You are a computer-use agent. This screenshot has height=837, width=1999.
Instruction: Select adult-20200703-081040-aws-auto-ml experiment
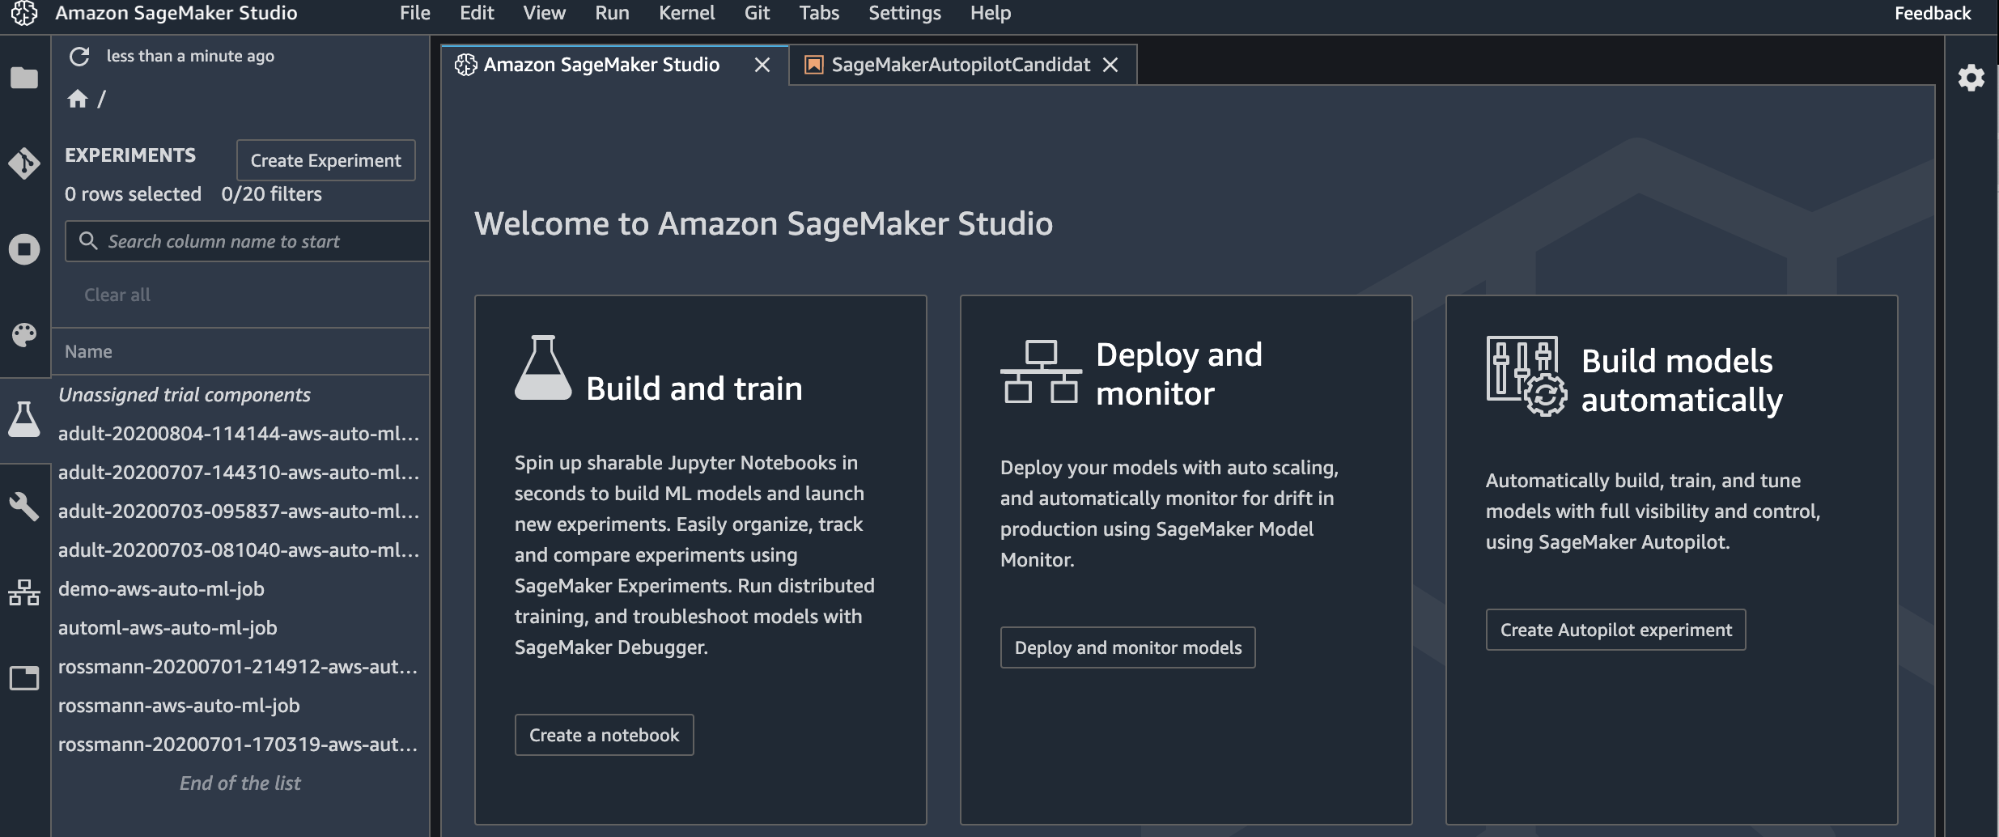click(x=240, y=550)
